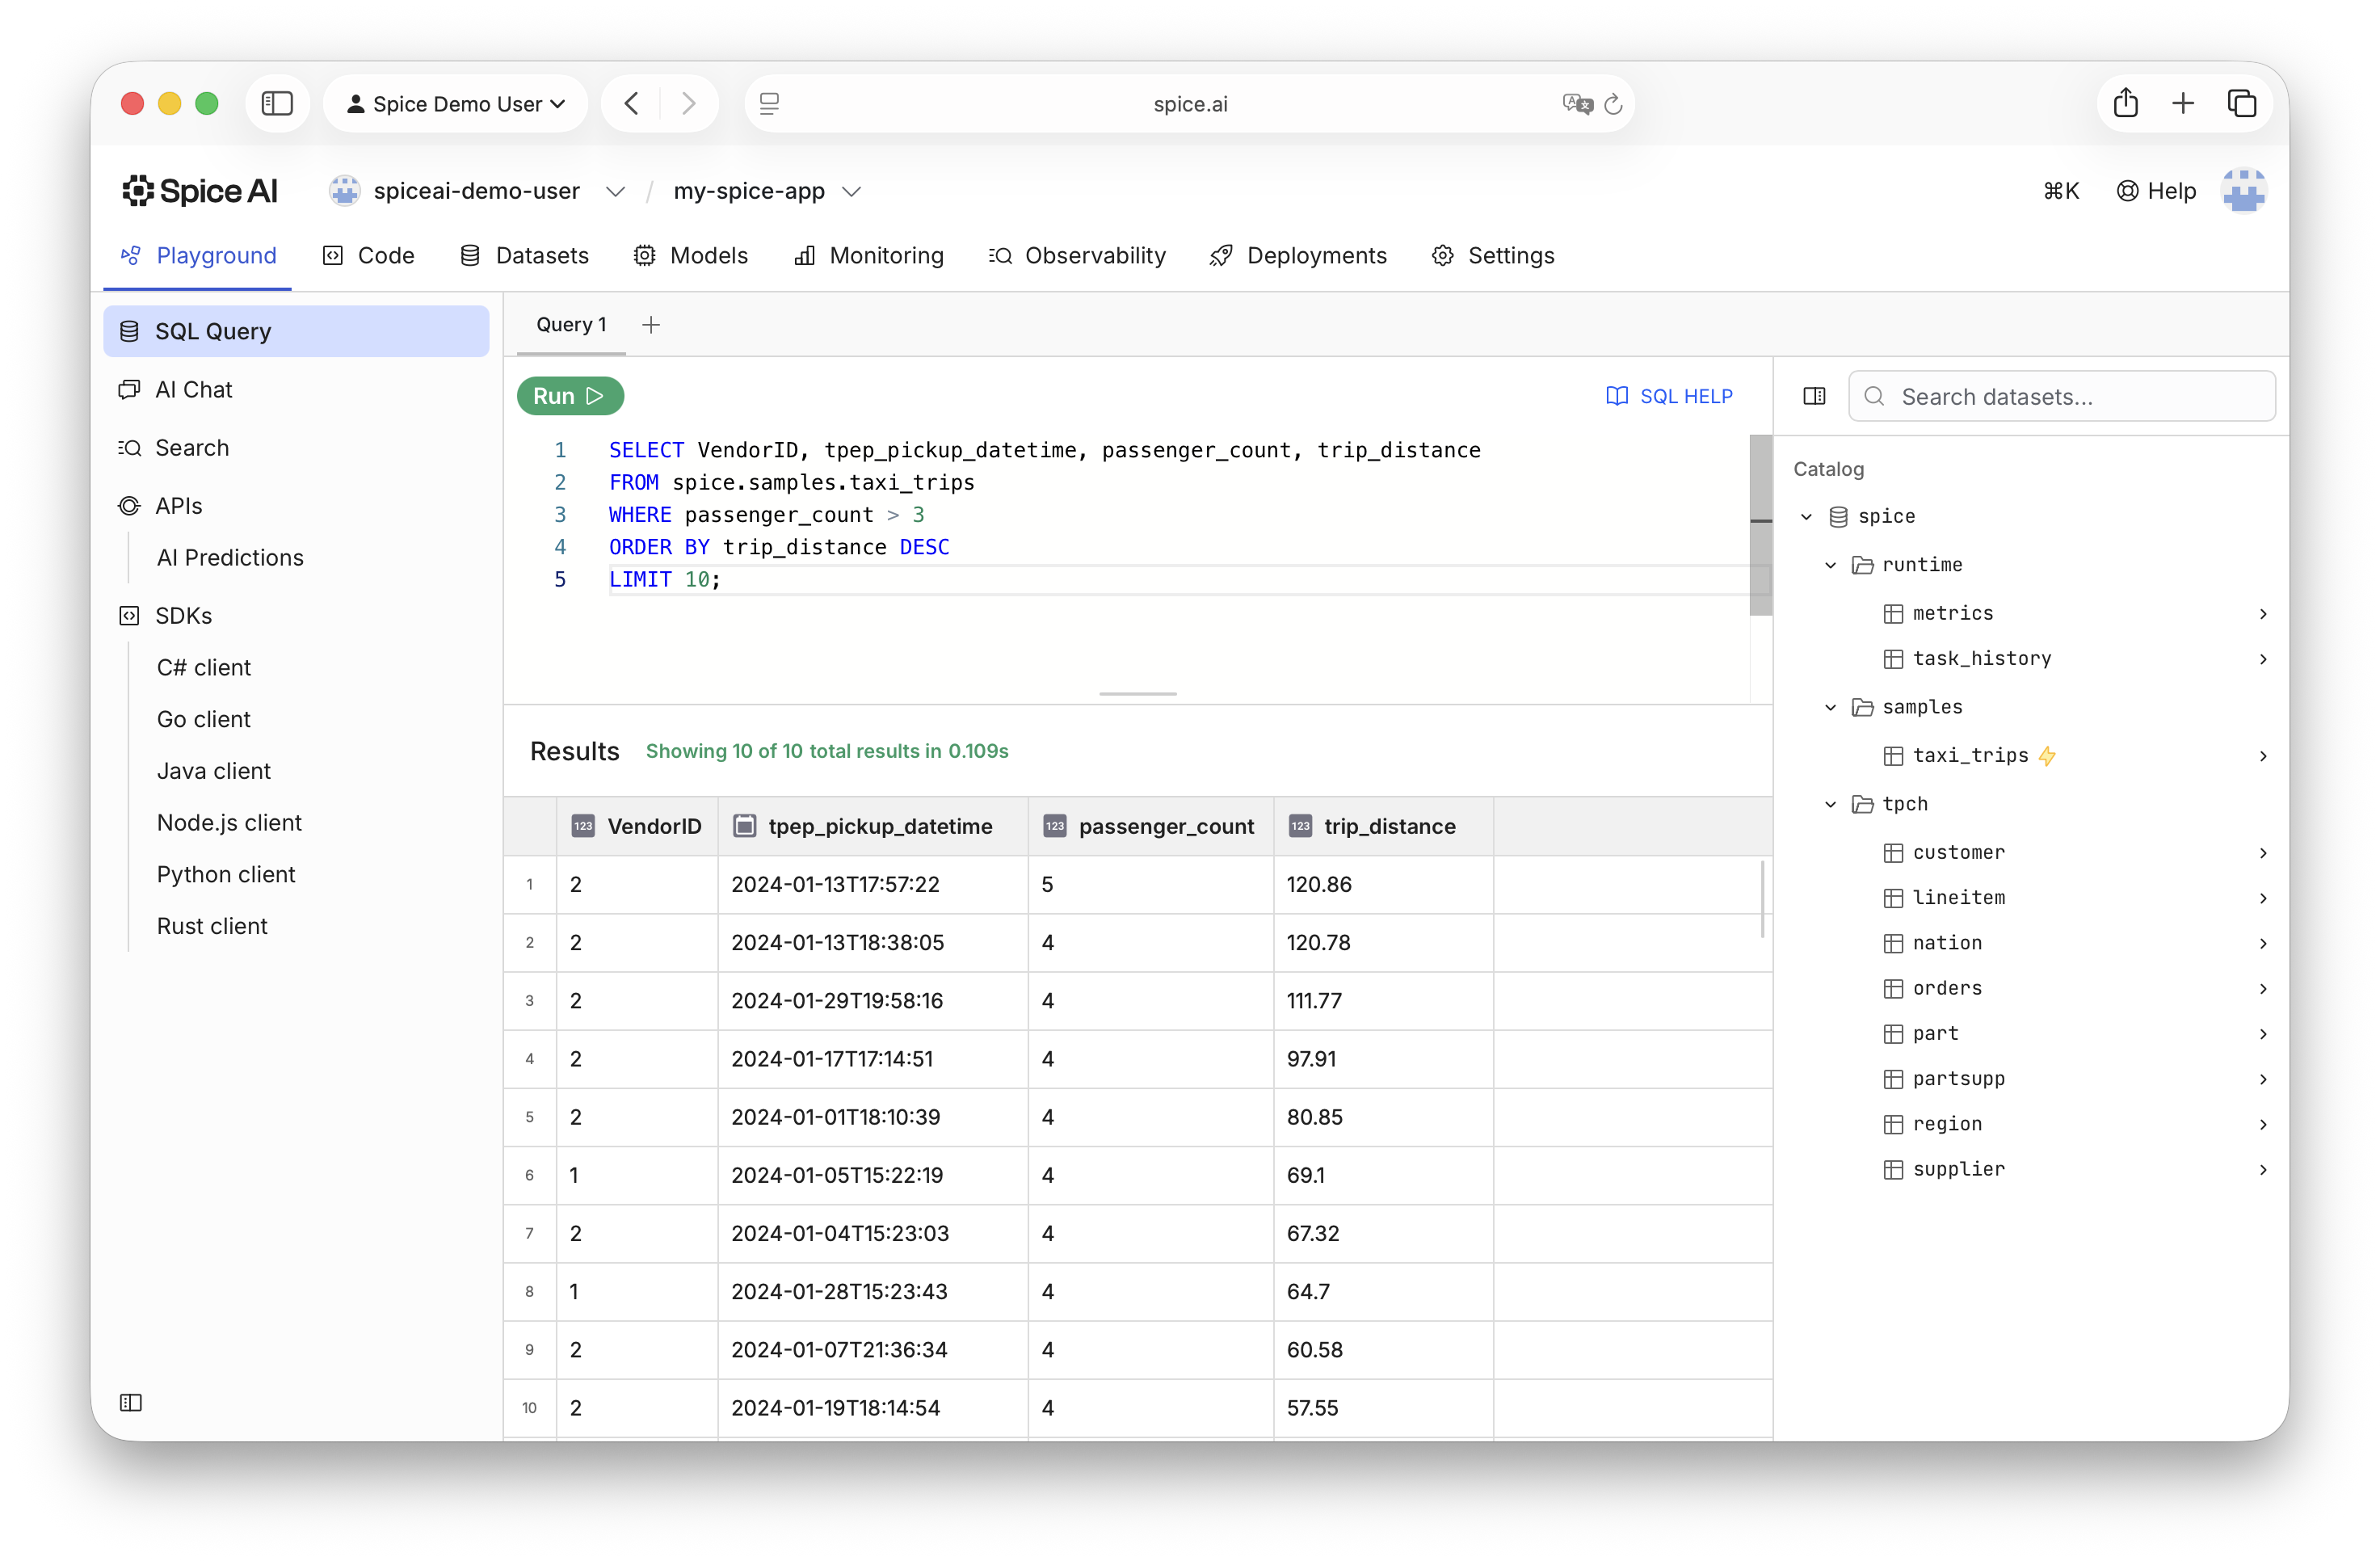
Task: Expand the spiceai-demo-user organization dropdown
Action: [615, 191]
